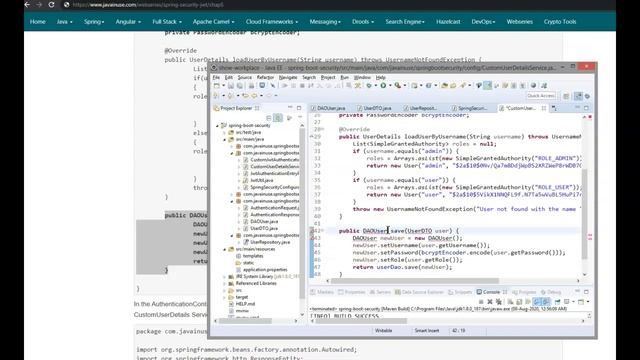Open the Project menu in Eclipse
Viewport: 640px width, 360px height.
[x=328, y=77]
